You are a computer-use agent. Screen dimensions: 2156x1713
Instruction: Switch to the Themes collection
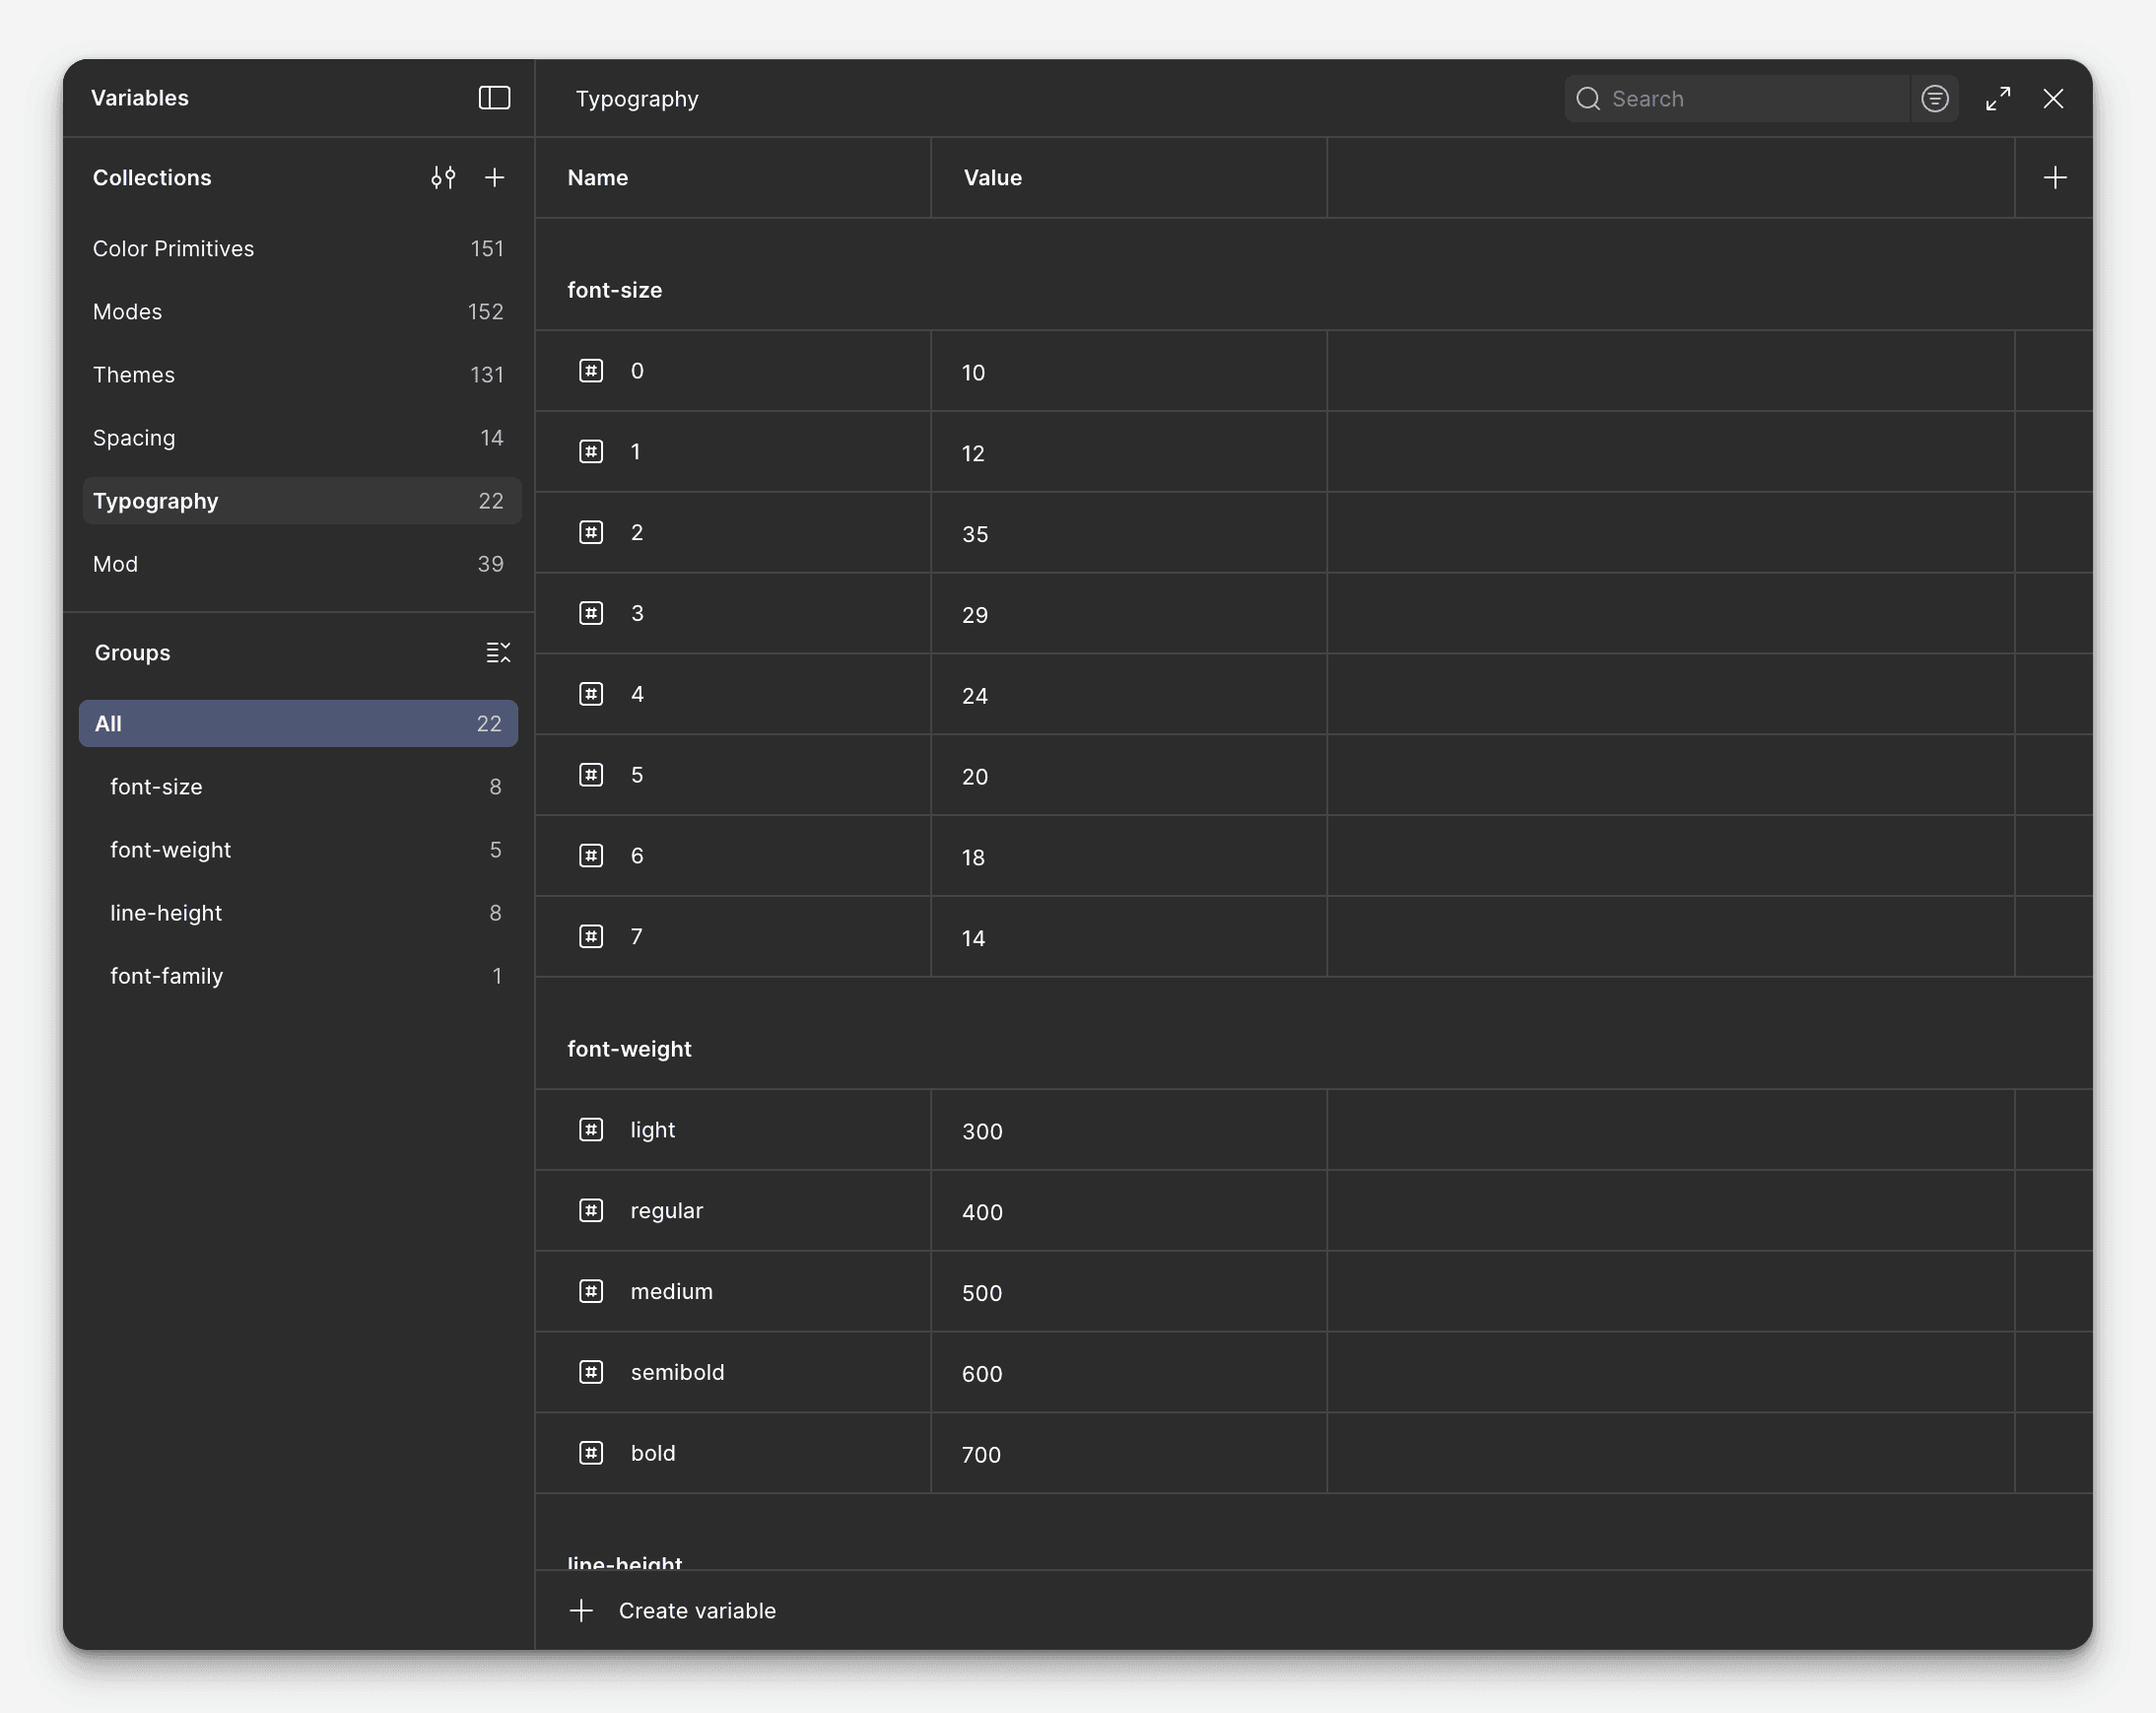coord(134,375)
